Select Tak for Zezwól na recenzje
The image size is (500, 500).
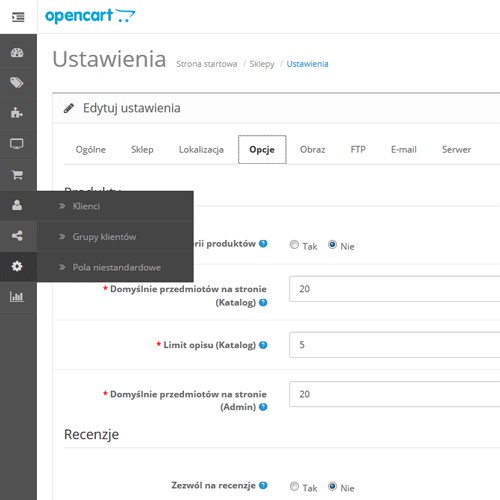(294, 486)
